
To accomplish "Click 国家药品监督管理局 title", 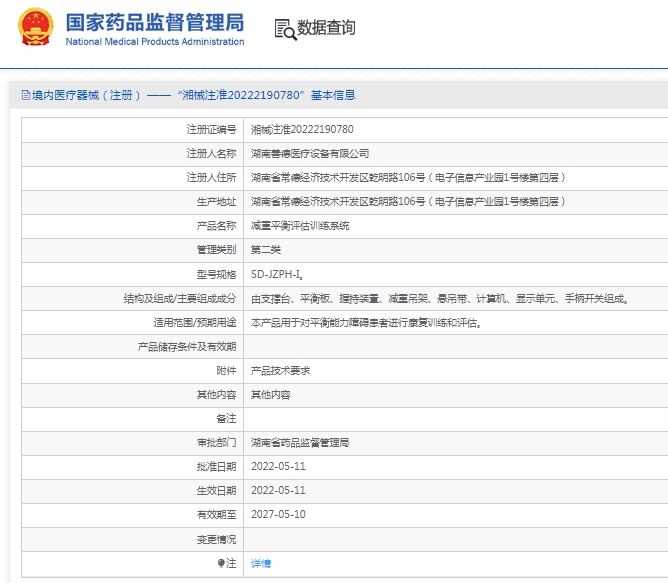I will click(155, 22).
